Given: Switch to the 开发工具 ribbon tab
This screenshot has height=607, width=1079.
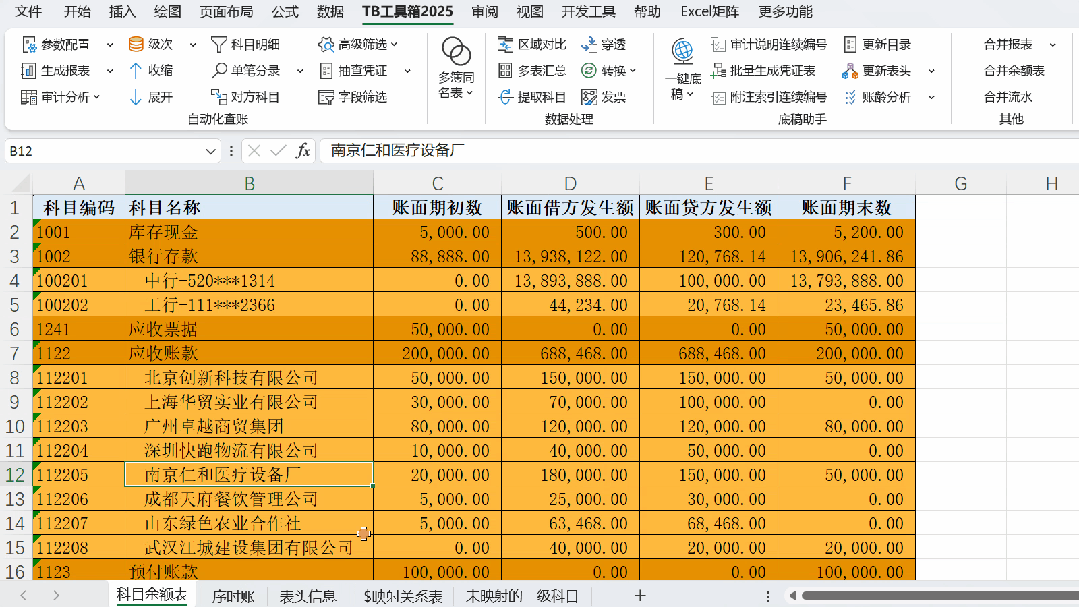Looking at the screenshot, I should click(x=588, y=12).
